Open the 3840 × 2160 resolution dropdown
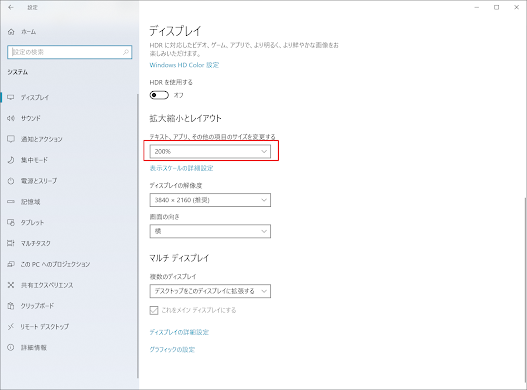The width and height of the screenshot is (527, 390). tap(210, 200)
